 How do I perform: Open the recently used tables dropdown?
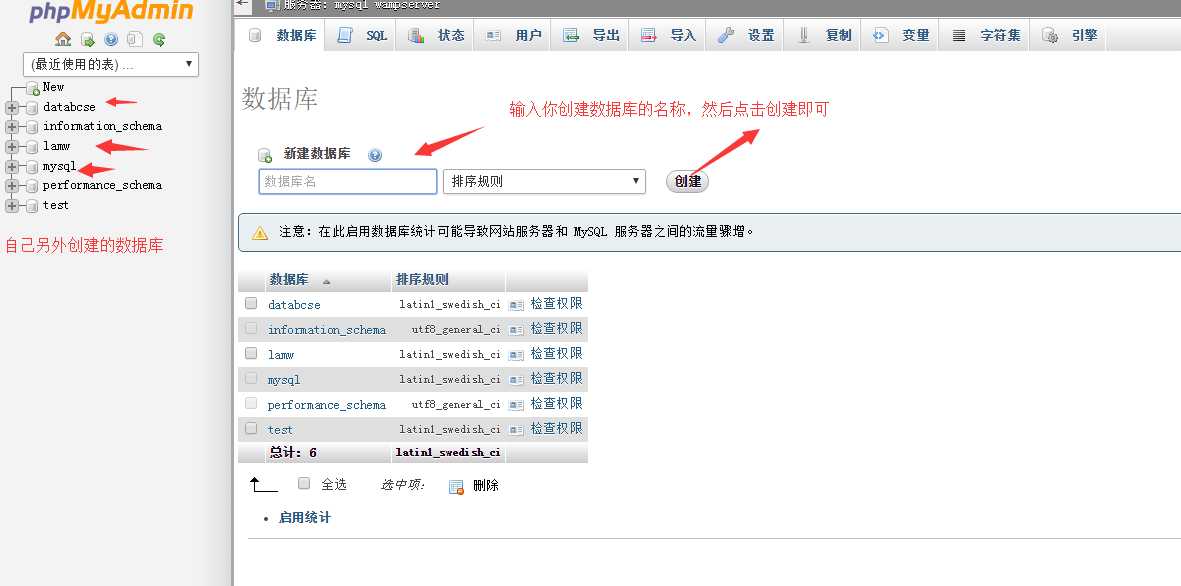coord(111,65)
